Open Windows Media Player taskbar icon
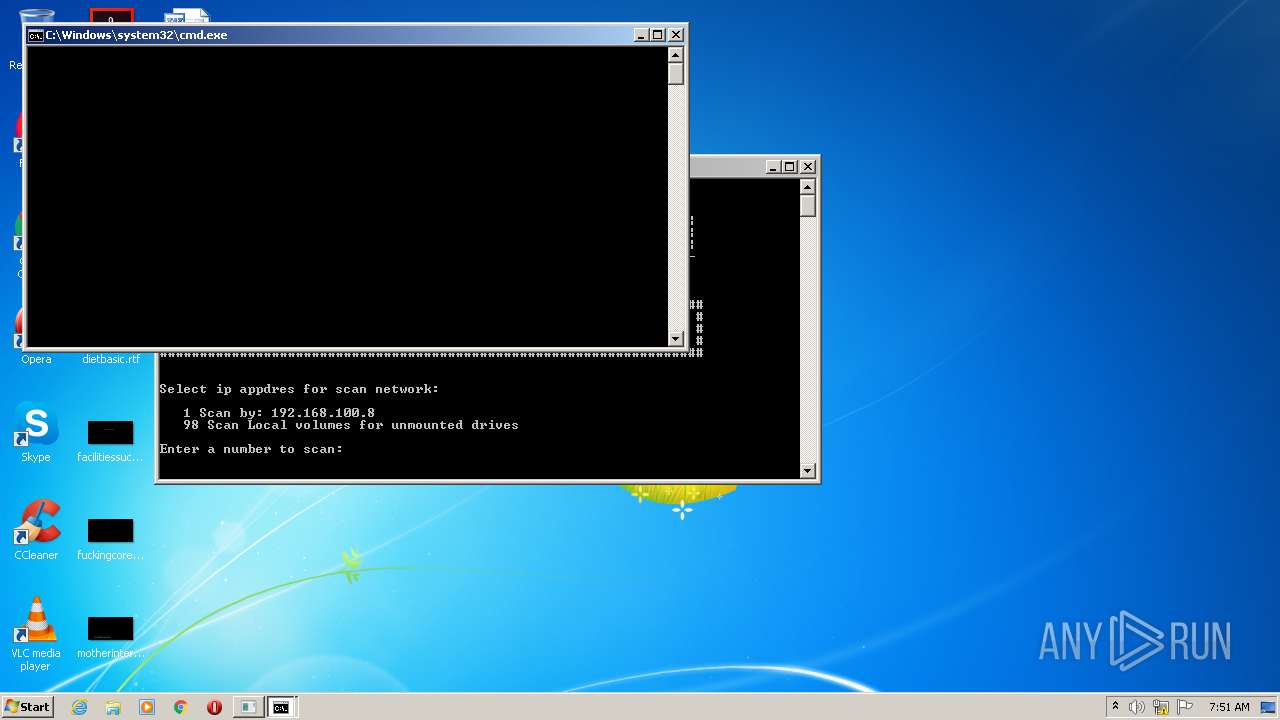The image size is (1280, 720). click(147, 707)
